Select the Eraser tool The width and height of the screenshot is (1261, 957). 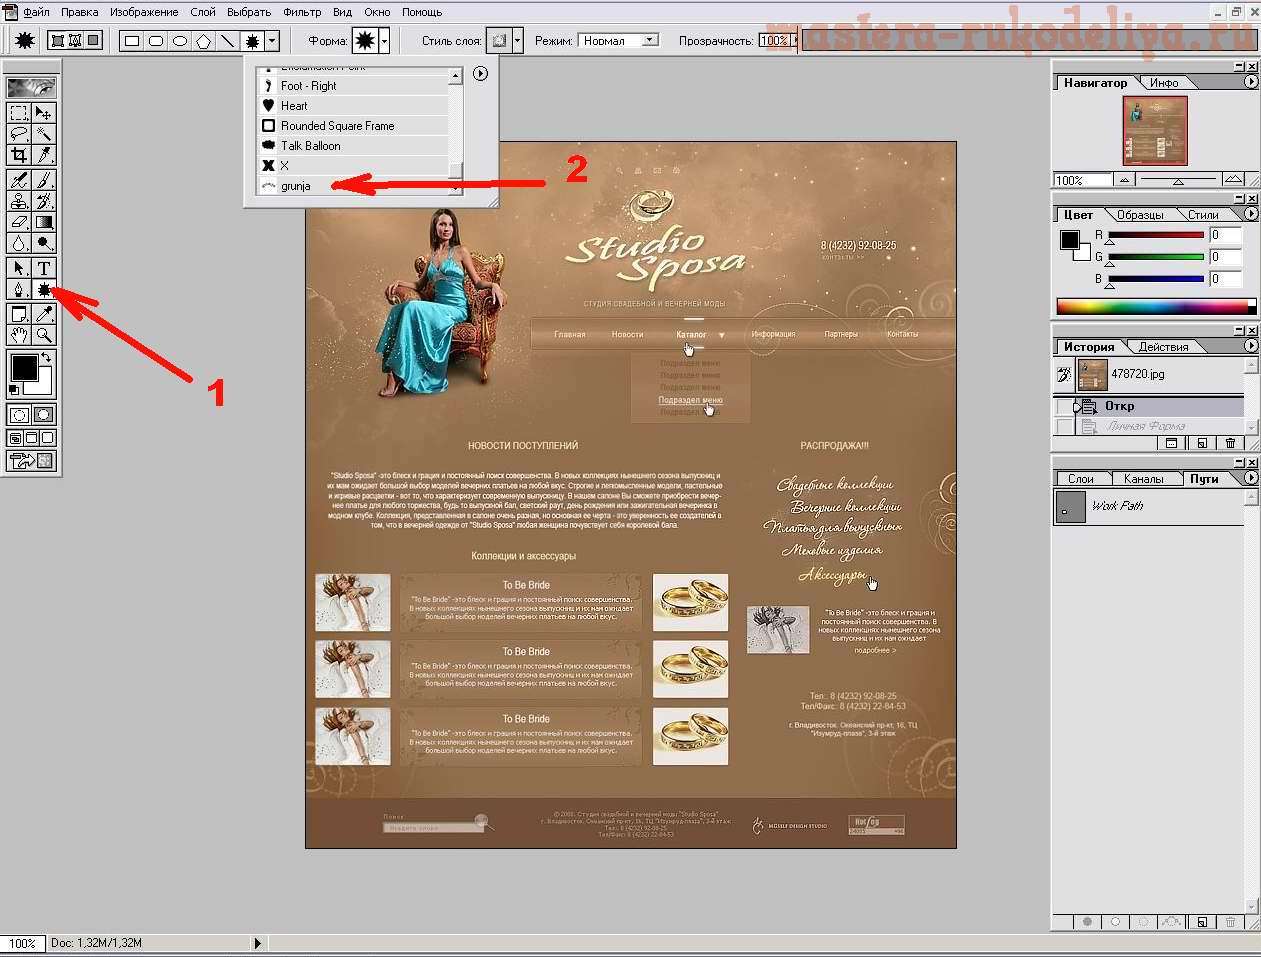click(19, 222)
